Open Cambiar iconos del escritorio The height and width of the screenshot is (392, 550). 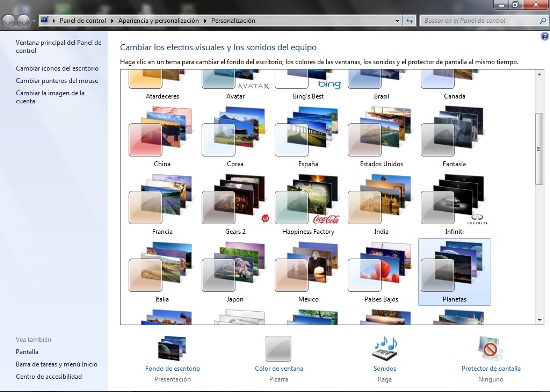[x=57, y=68]
